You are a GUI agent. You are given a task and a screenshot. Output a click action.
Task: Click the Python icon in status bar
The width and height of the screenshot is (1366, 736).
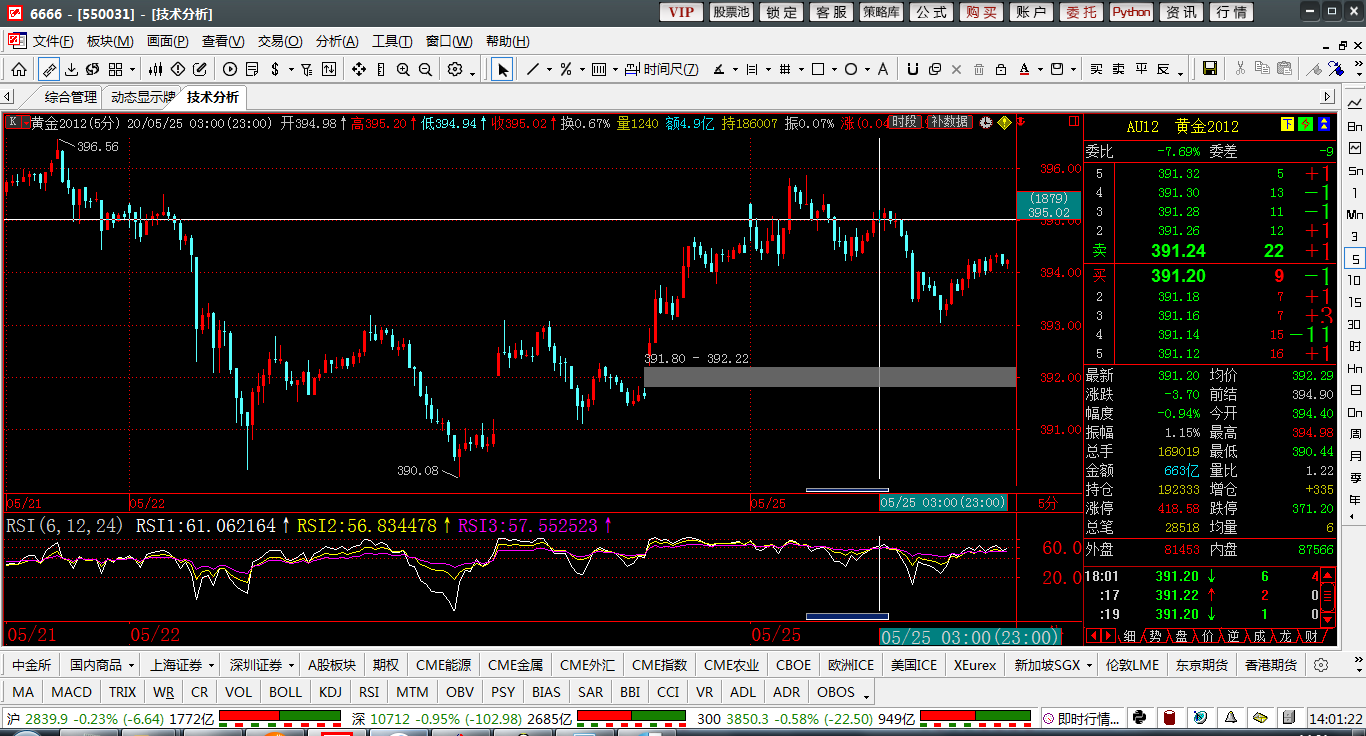[1138, 718]
